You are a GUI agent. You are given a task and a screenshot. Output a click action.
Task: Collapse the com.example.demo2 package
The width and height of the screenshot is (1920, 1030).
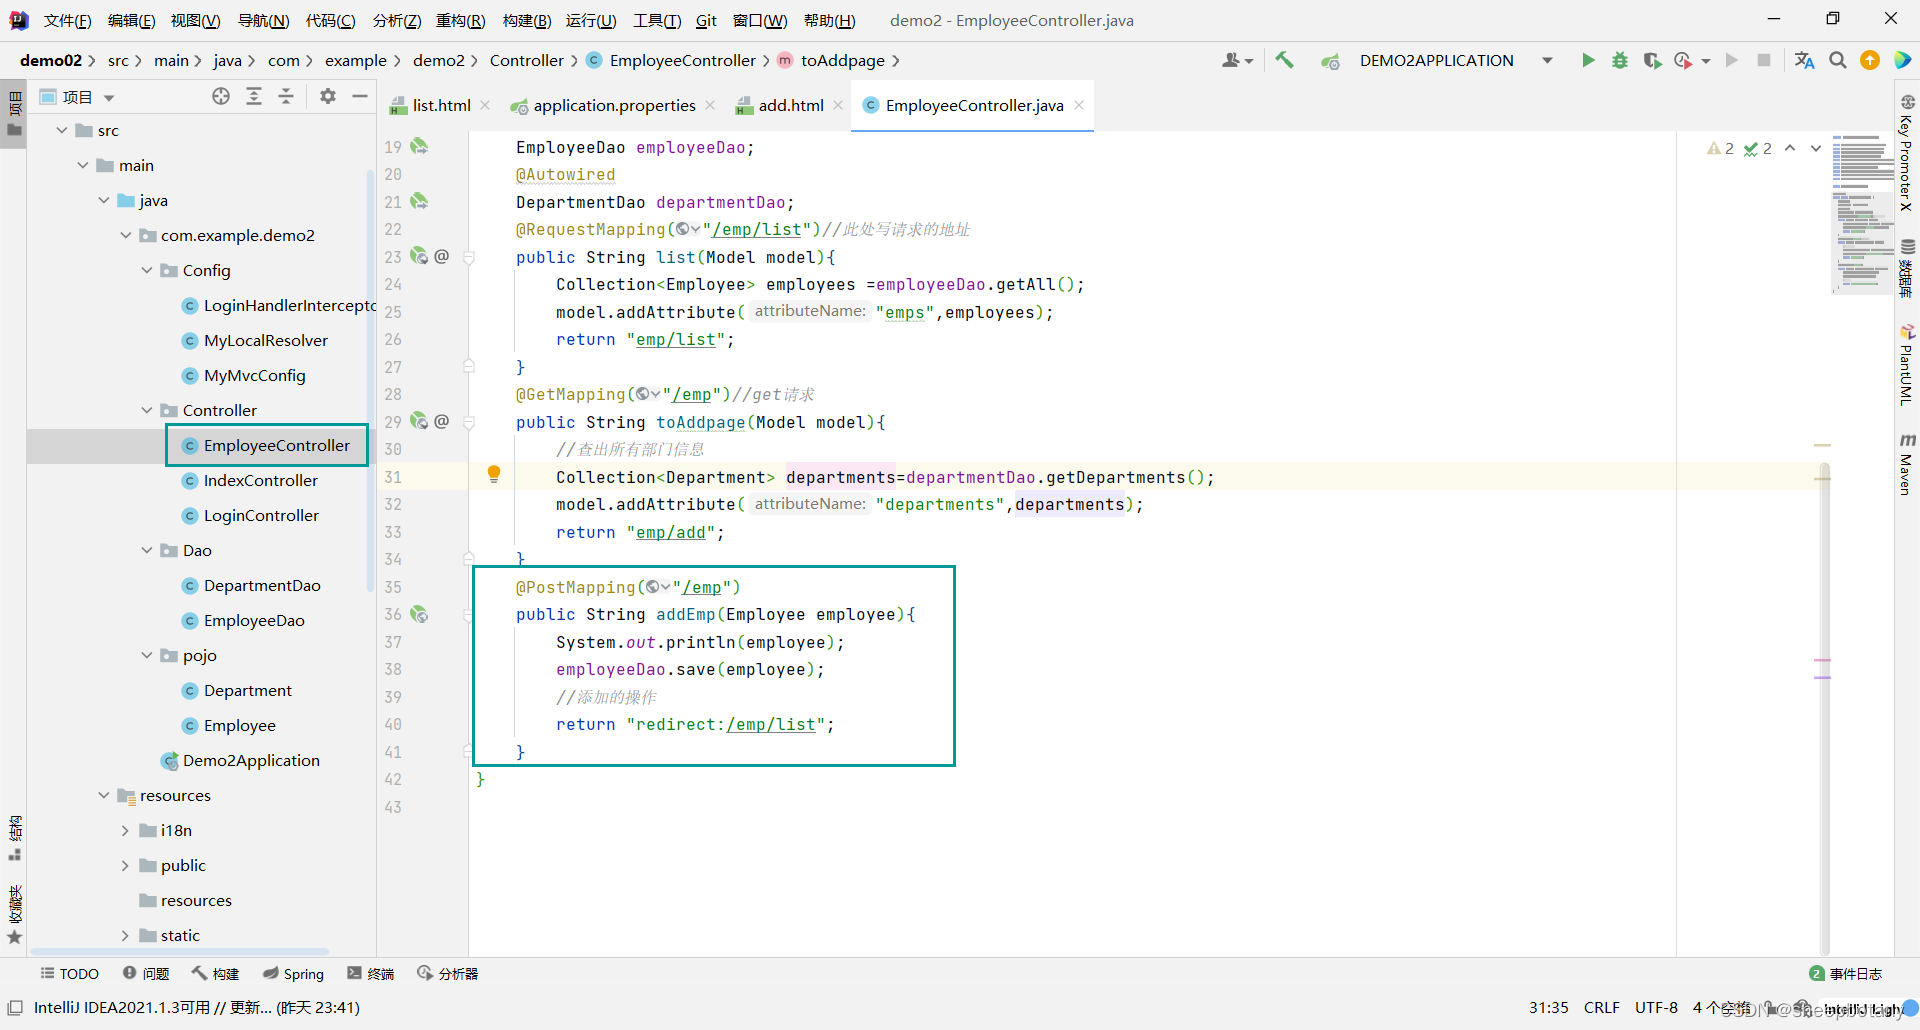[125, 235]
